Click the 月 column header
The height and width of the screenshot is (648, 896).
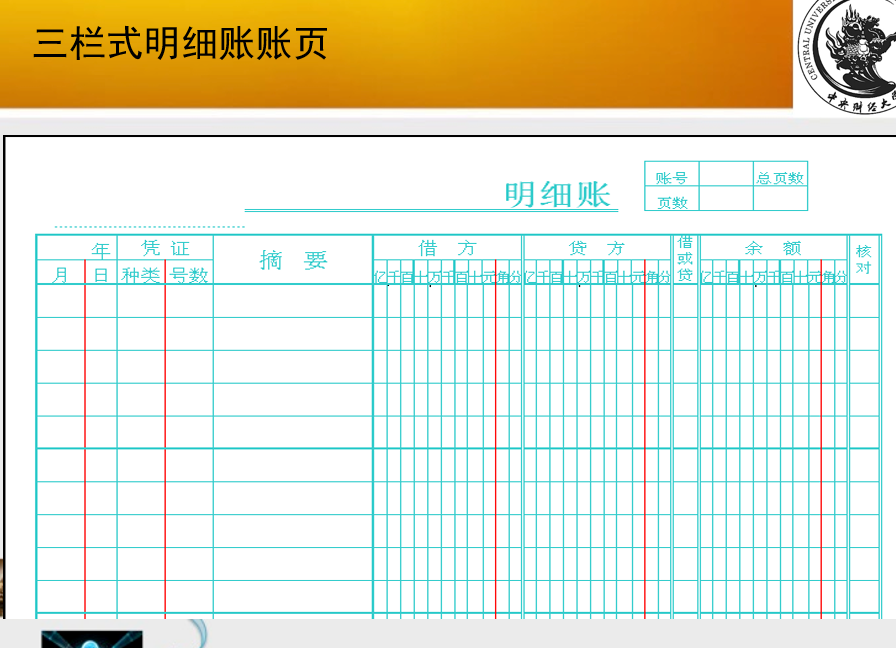61,273
